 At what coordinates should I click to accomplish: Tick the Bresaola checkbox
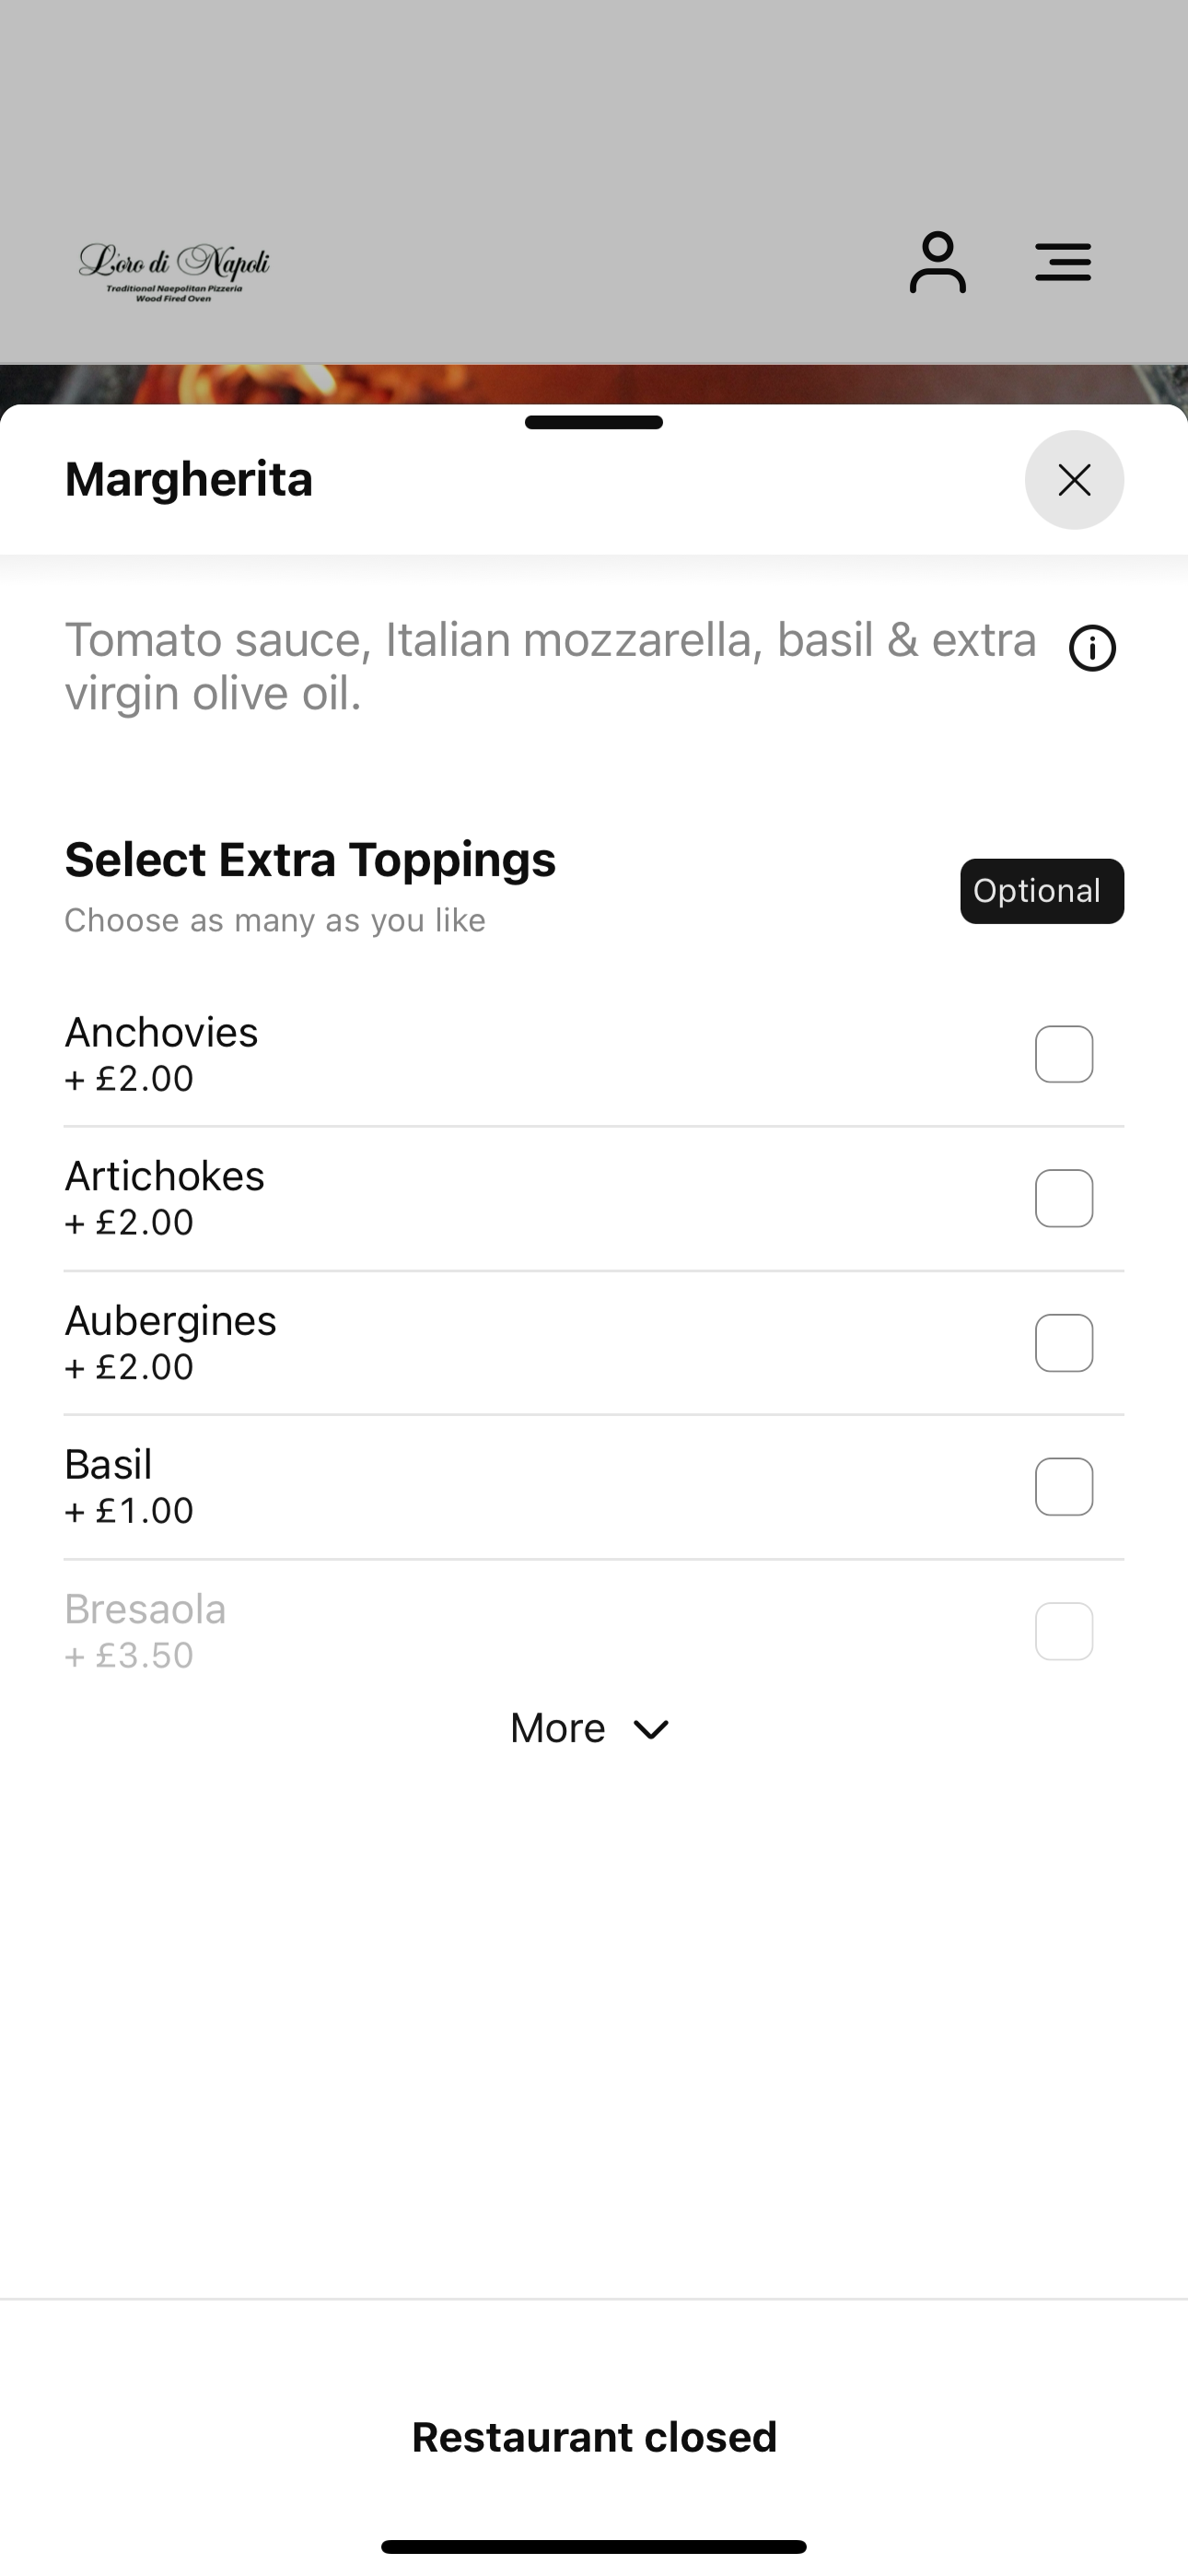tap(1064, 1631)
